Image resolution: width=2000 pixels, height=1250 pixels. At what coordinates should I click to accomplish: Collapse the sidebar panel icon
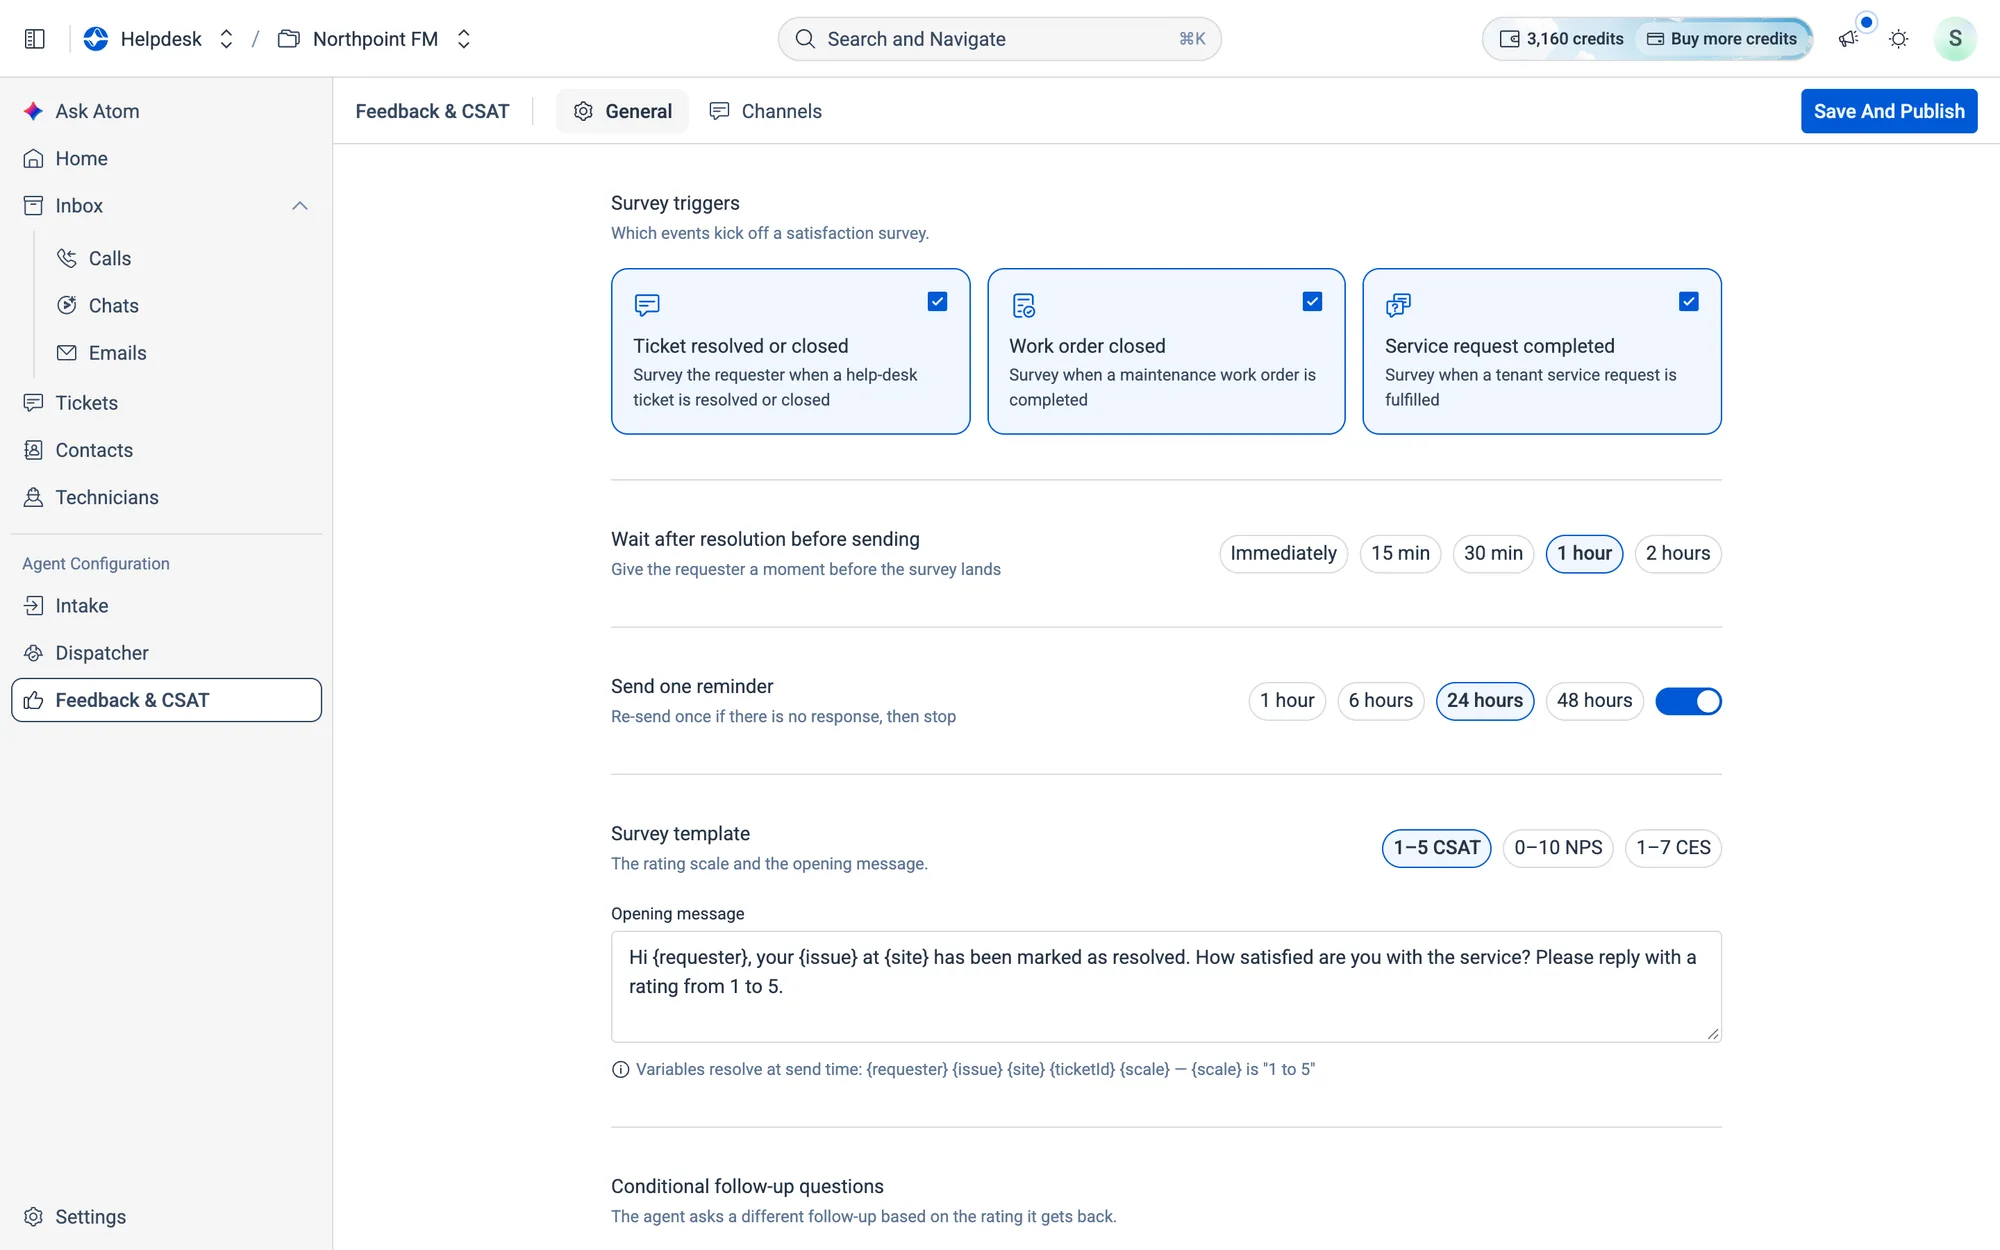[35, 39]
